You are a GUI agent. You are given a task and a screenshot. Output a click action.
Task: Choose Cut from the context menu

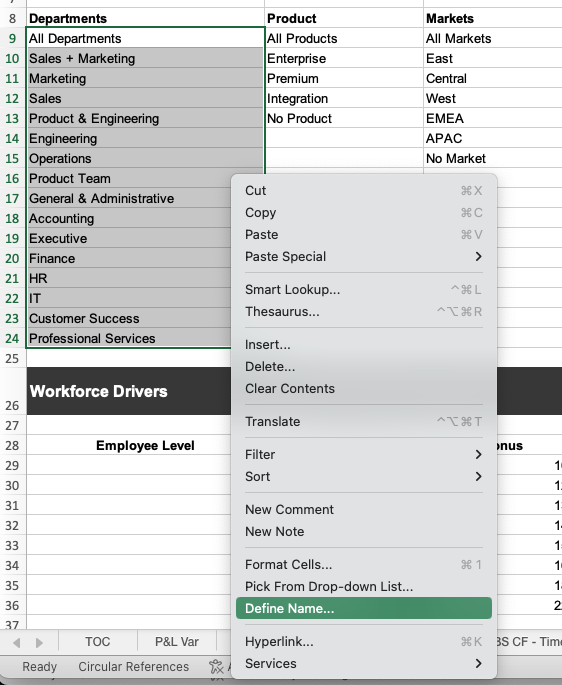pos(364,190)
